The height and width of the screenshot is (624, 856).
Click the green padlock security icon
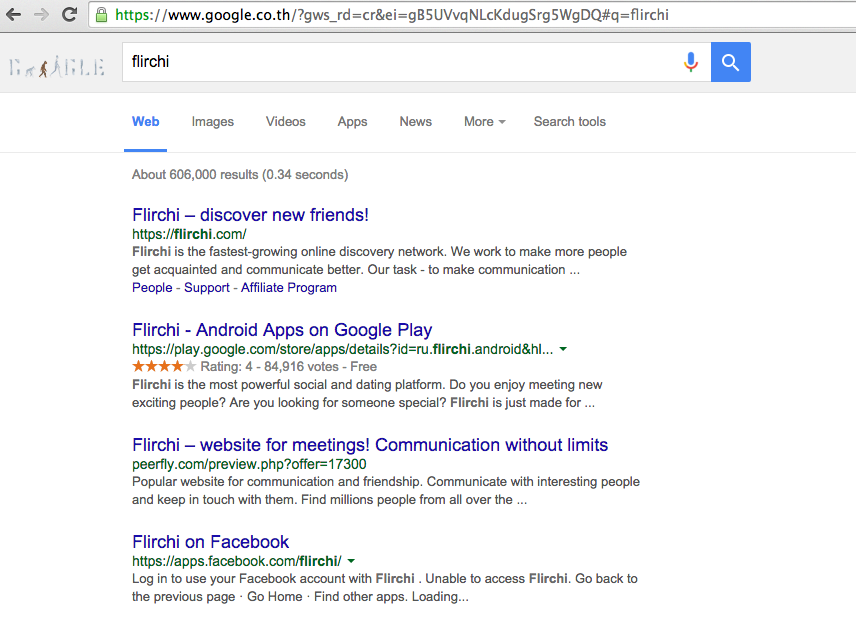[101, 15]
